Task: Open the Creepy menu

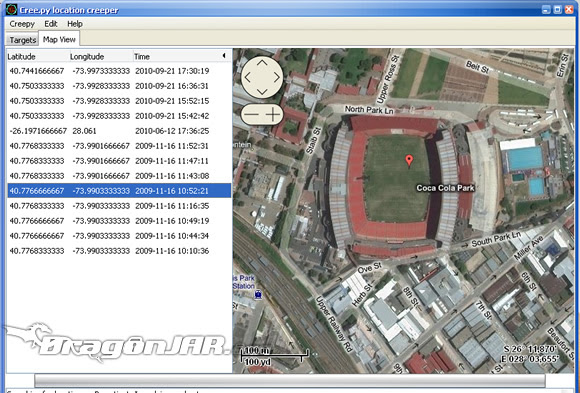Action: click(22, 24)
